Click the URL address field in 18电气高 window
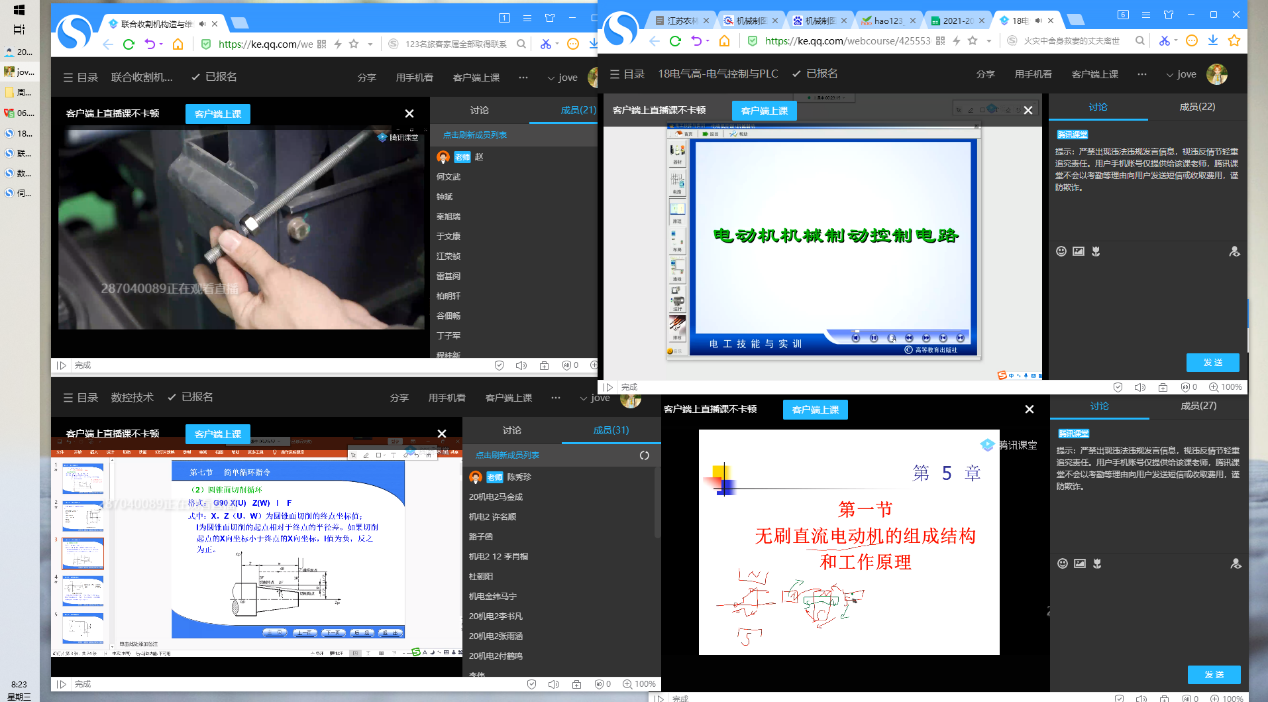This screenshot has width=1268, height=702. pyautogui.click(x=848, y=42)
